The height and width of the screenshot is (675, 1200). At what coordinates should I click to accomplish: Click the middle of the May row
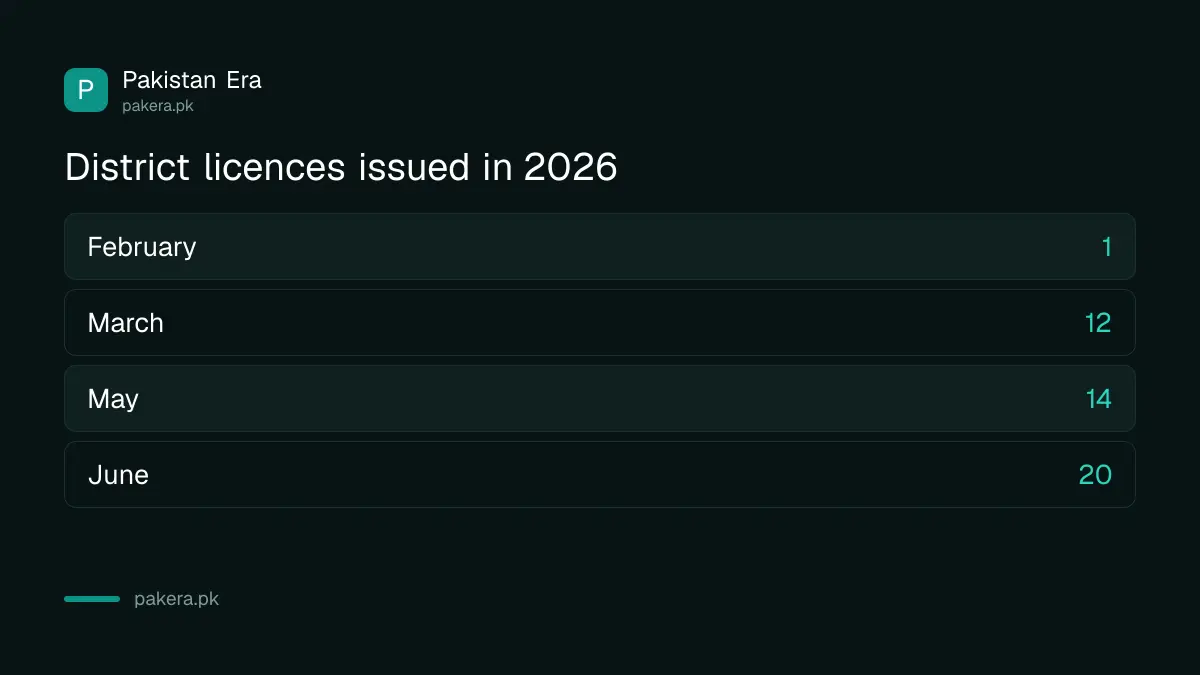[600, 398]
